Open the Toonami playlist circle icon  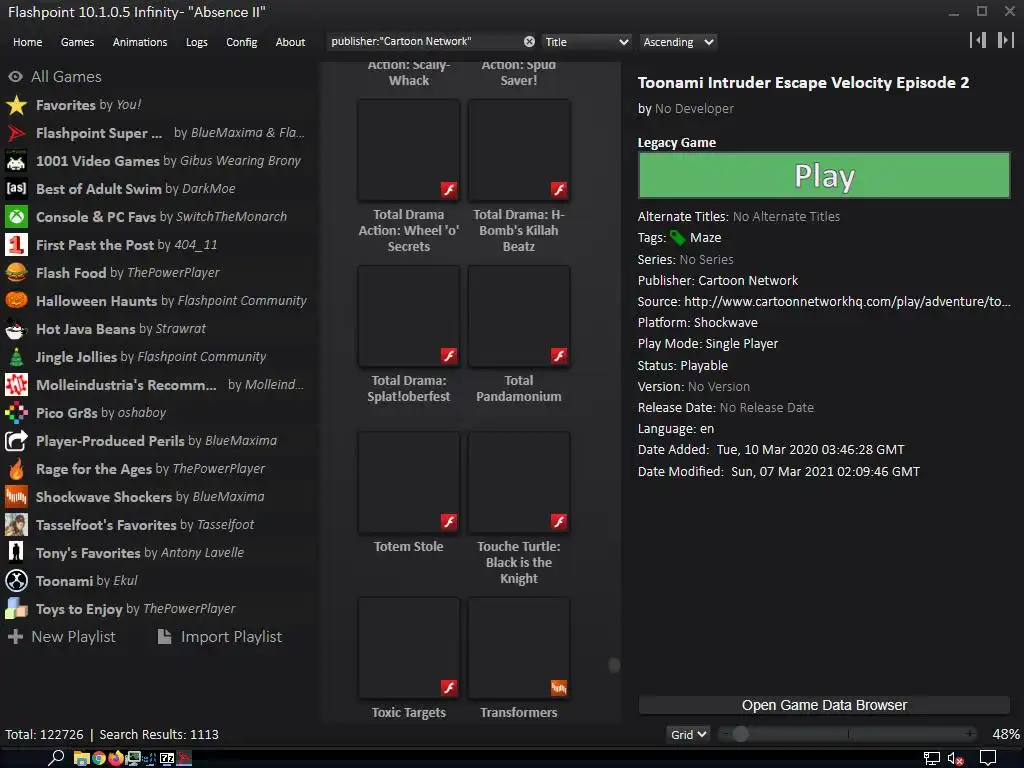point(16,581)
